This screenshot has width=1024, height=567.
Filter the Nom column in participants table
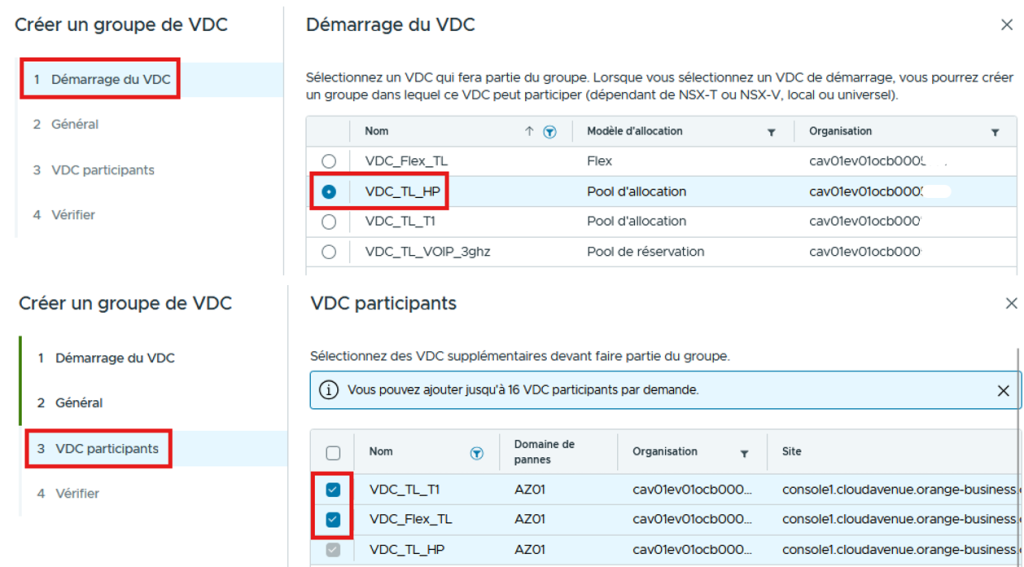pyautogui.click(x=477, y=453)
